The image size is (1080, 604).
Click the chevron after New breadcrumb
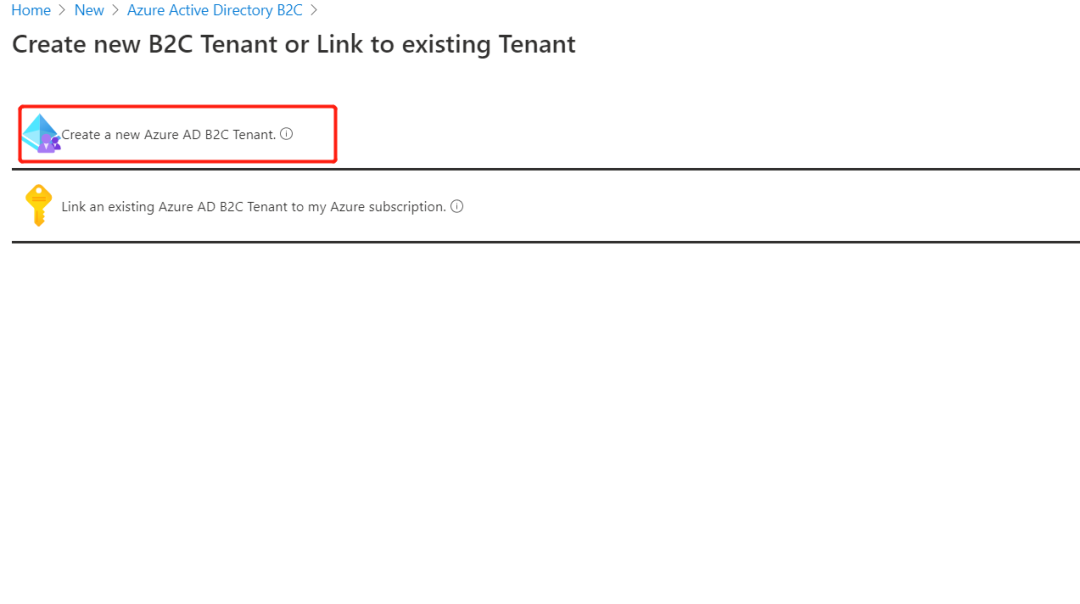point(115,11)
